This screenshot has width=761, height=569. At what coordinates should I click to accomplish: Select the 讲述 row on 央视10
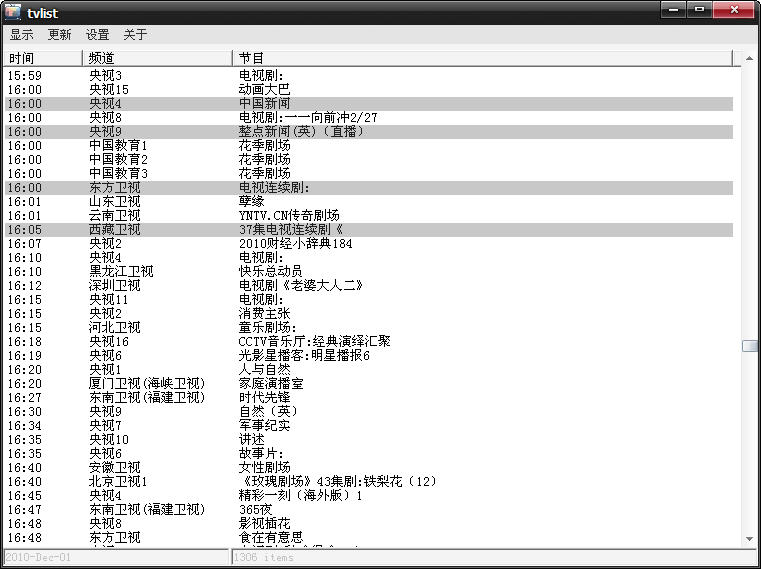(x=369, y=440)
